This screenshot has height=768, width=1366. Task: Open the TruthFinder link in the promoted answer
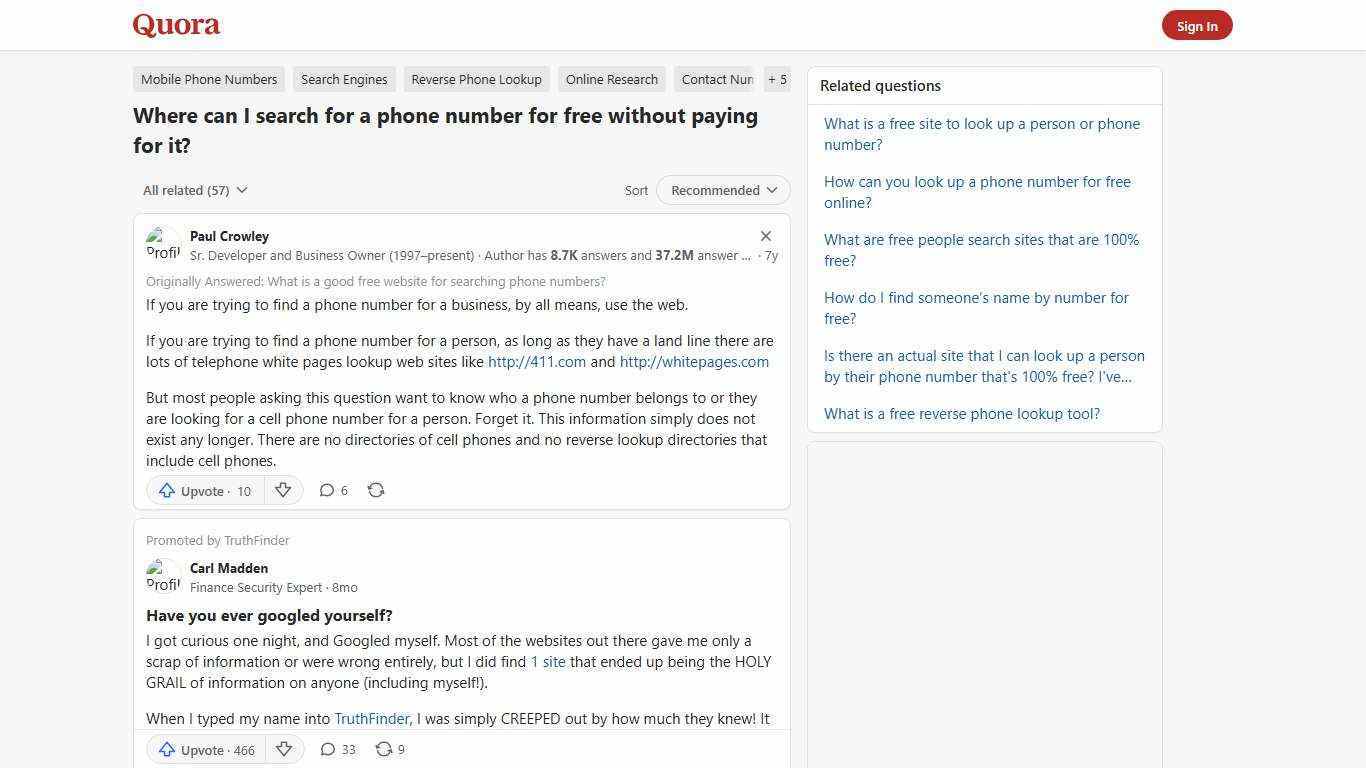click(371, 718)
